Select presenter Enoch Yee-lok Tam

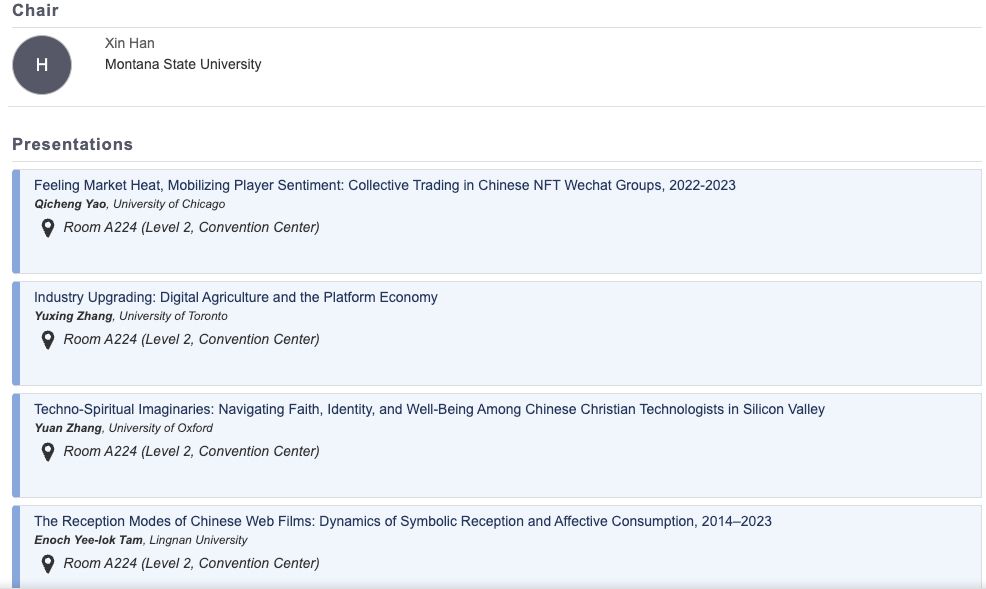[x=88, y=540]
